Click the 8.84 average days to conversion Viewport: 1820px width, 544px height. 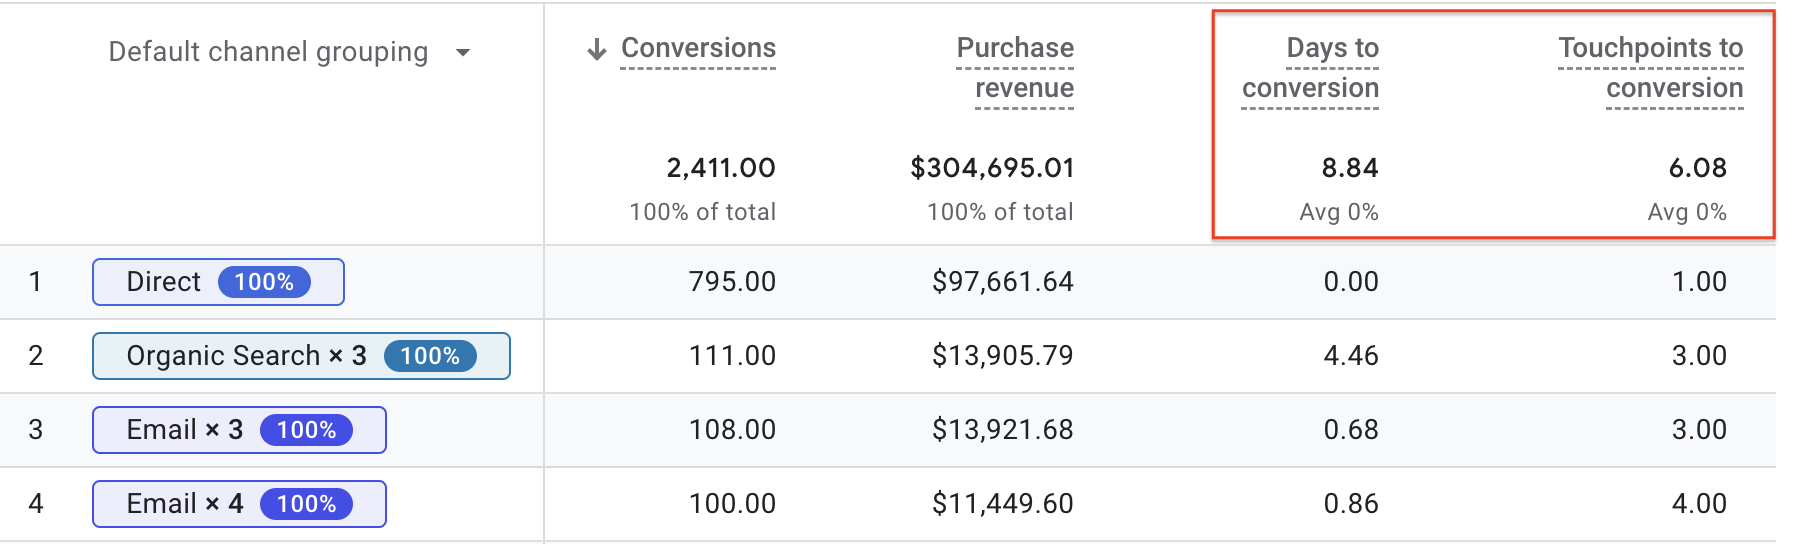pos(1349,168)
